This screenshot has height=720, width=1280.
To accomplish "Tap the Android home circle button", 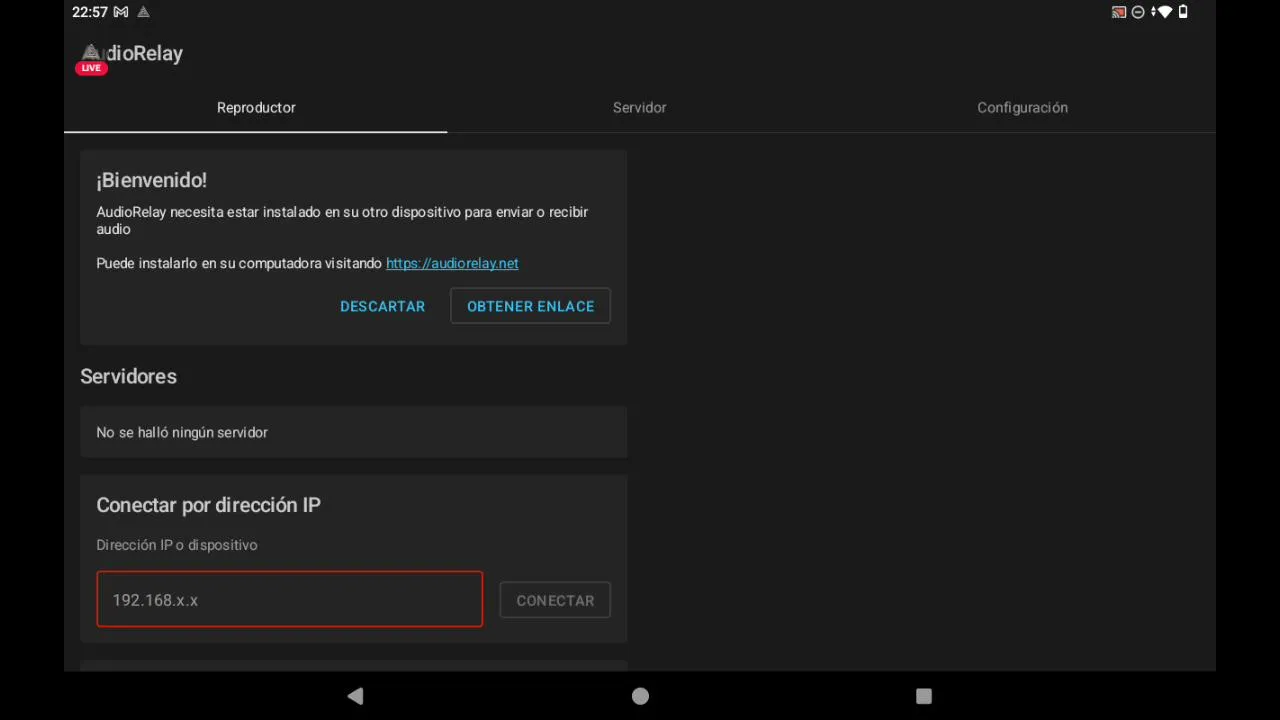I will click(640, 696).
